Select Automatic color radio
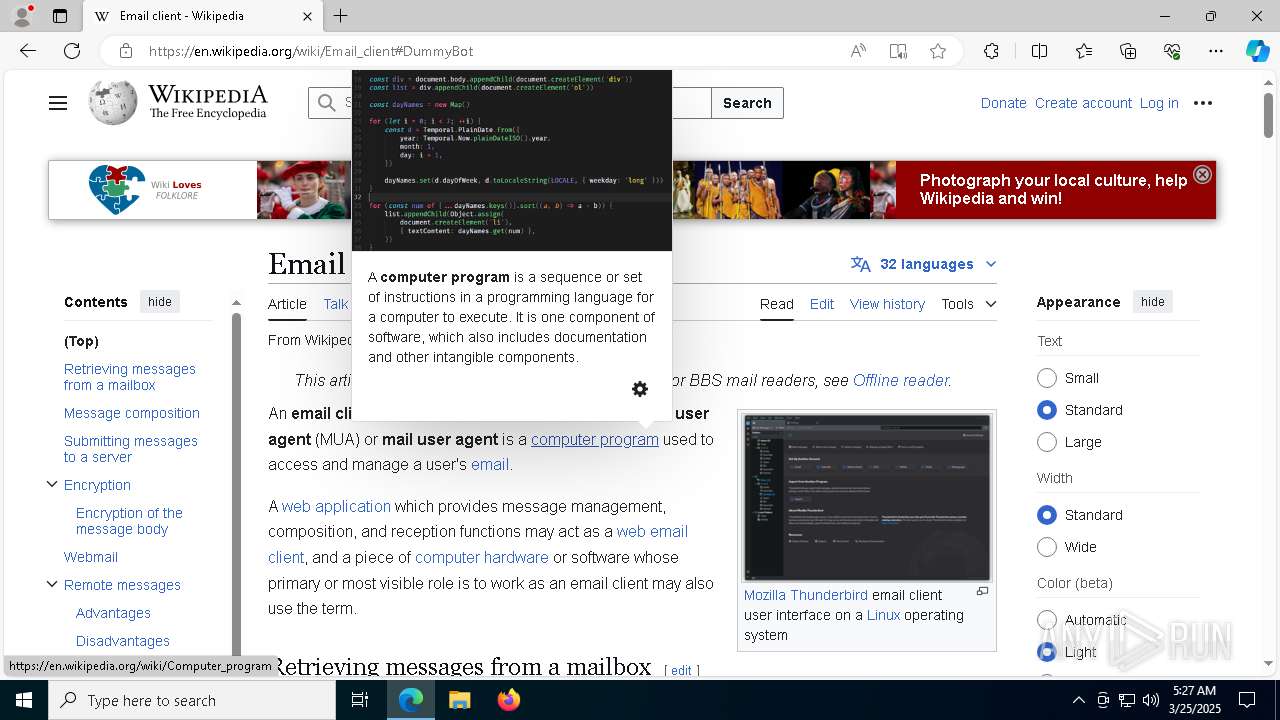 (x=1047, y=620)
